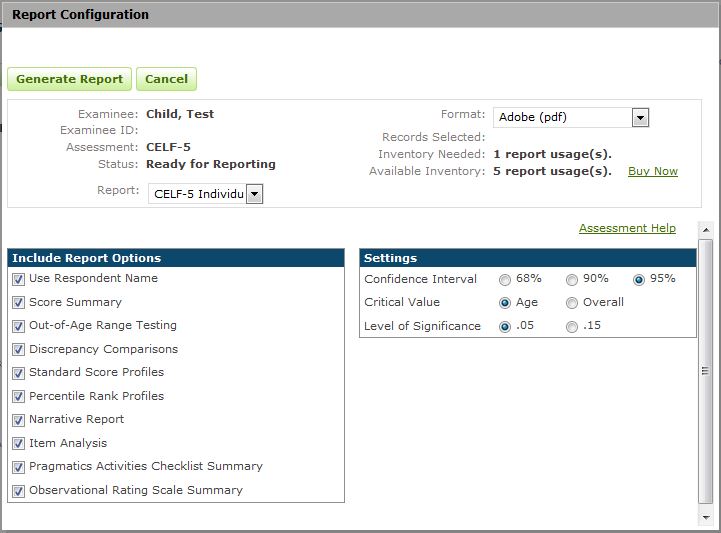721x533 pixels.
Task: Uncheck Use Respondent Name option
Action: [19, 279]
